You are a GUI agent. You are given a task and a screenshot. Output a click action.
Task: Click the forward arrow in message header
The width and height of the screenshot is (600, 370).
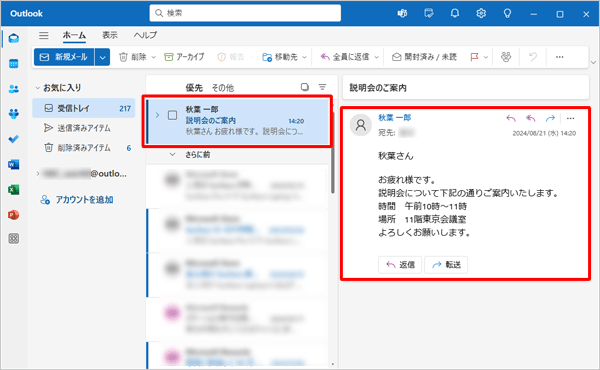point(550,118)
